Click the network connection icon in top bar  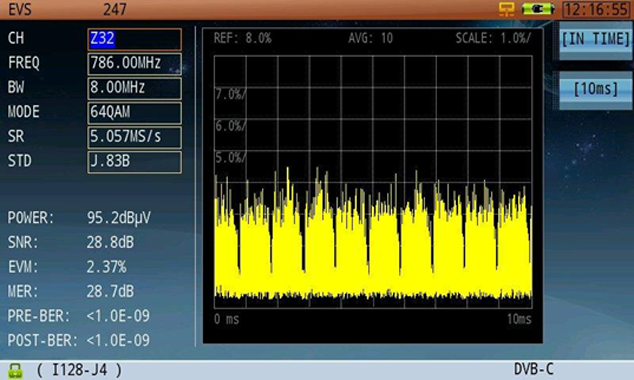[506, 9]
